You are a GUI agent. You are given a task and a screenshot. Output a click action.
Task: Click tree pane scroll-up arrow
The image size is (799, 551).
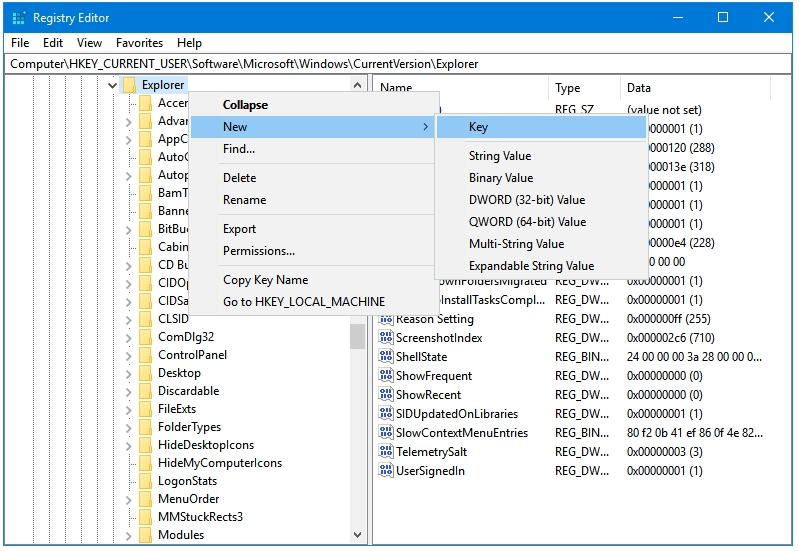(x=357, y=85)
